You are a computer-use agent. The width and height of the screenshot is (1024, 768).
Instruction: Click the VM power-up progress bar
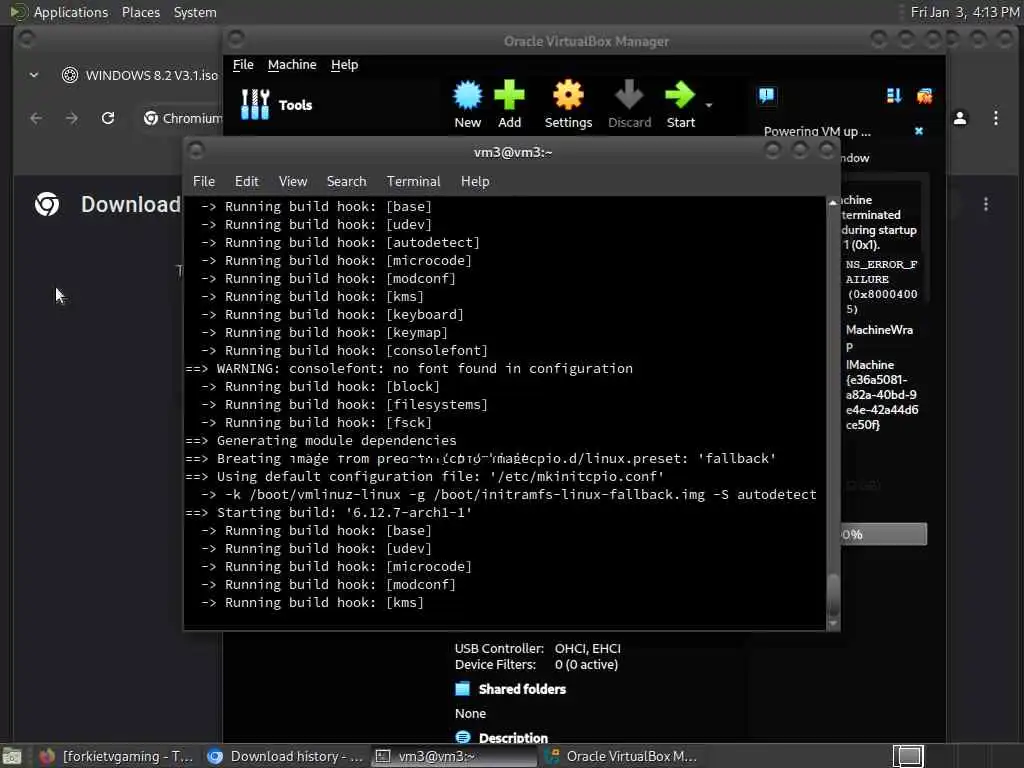[884, 534]
